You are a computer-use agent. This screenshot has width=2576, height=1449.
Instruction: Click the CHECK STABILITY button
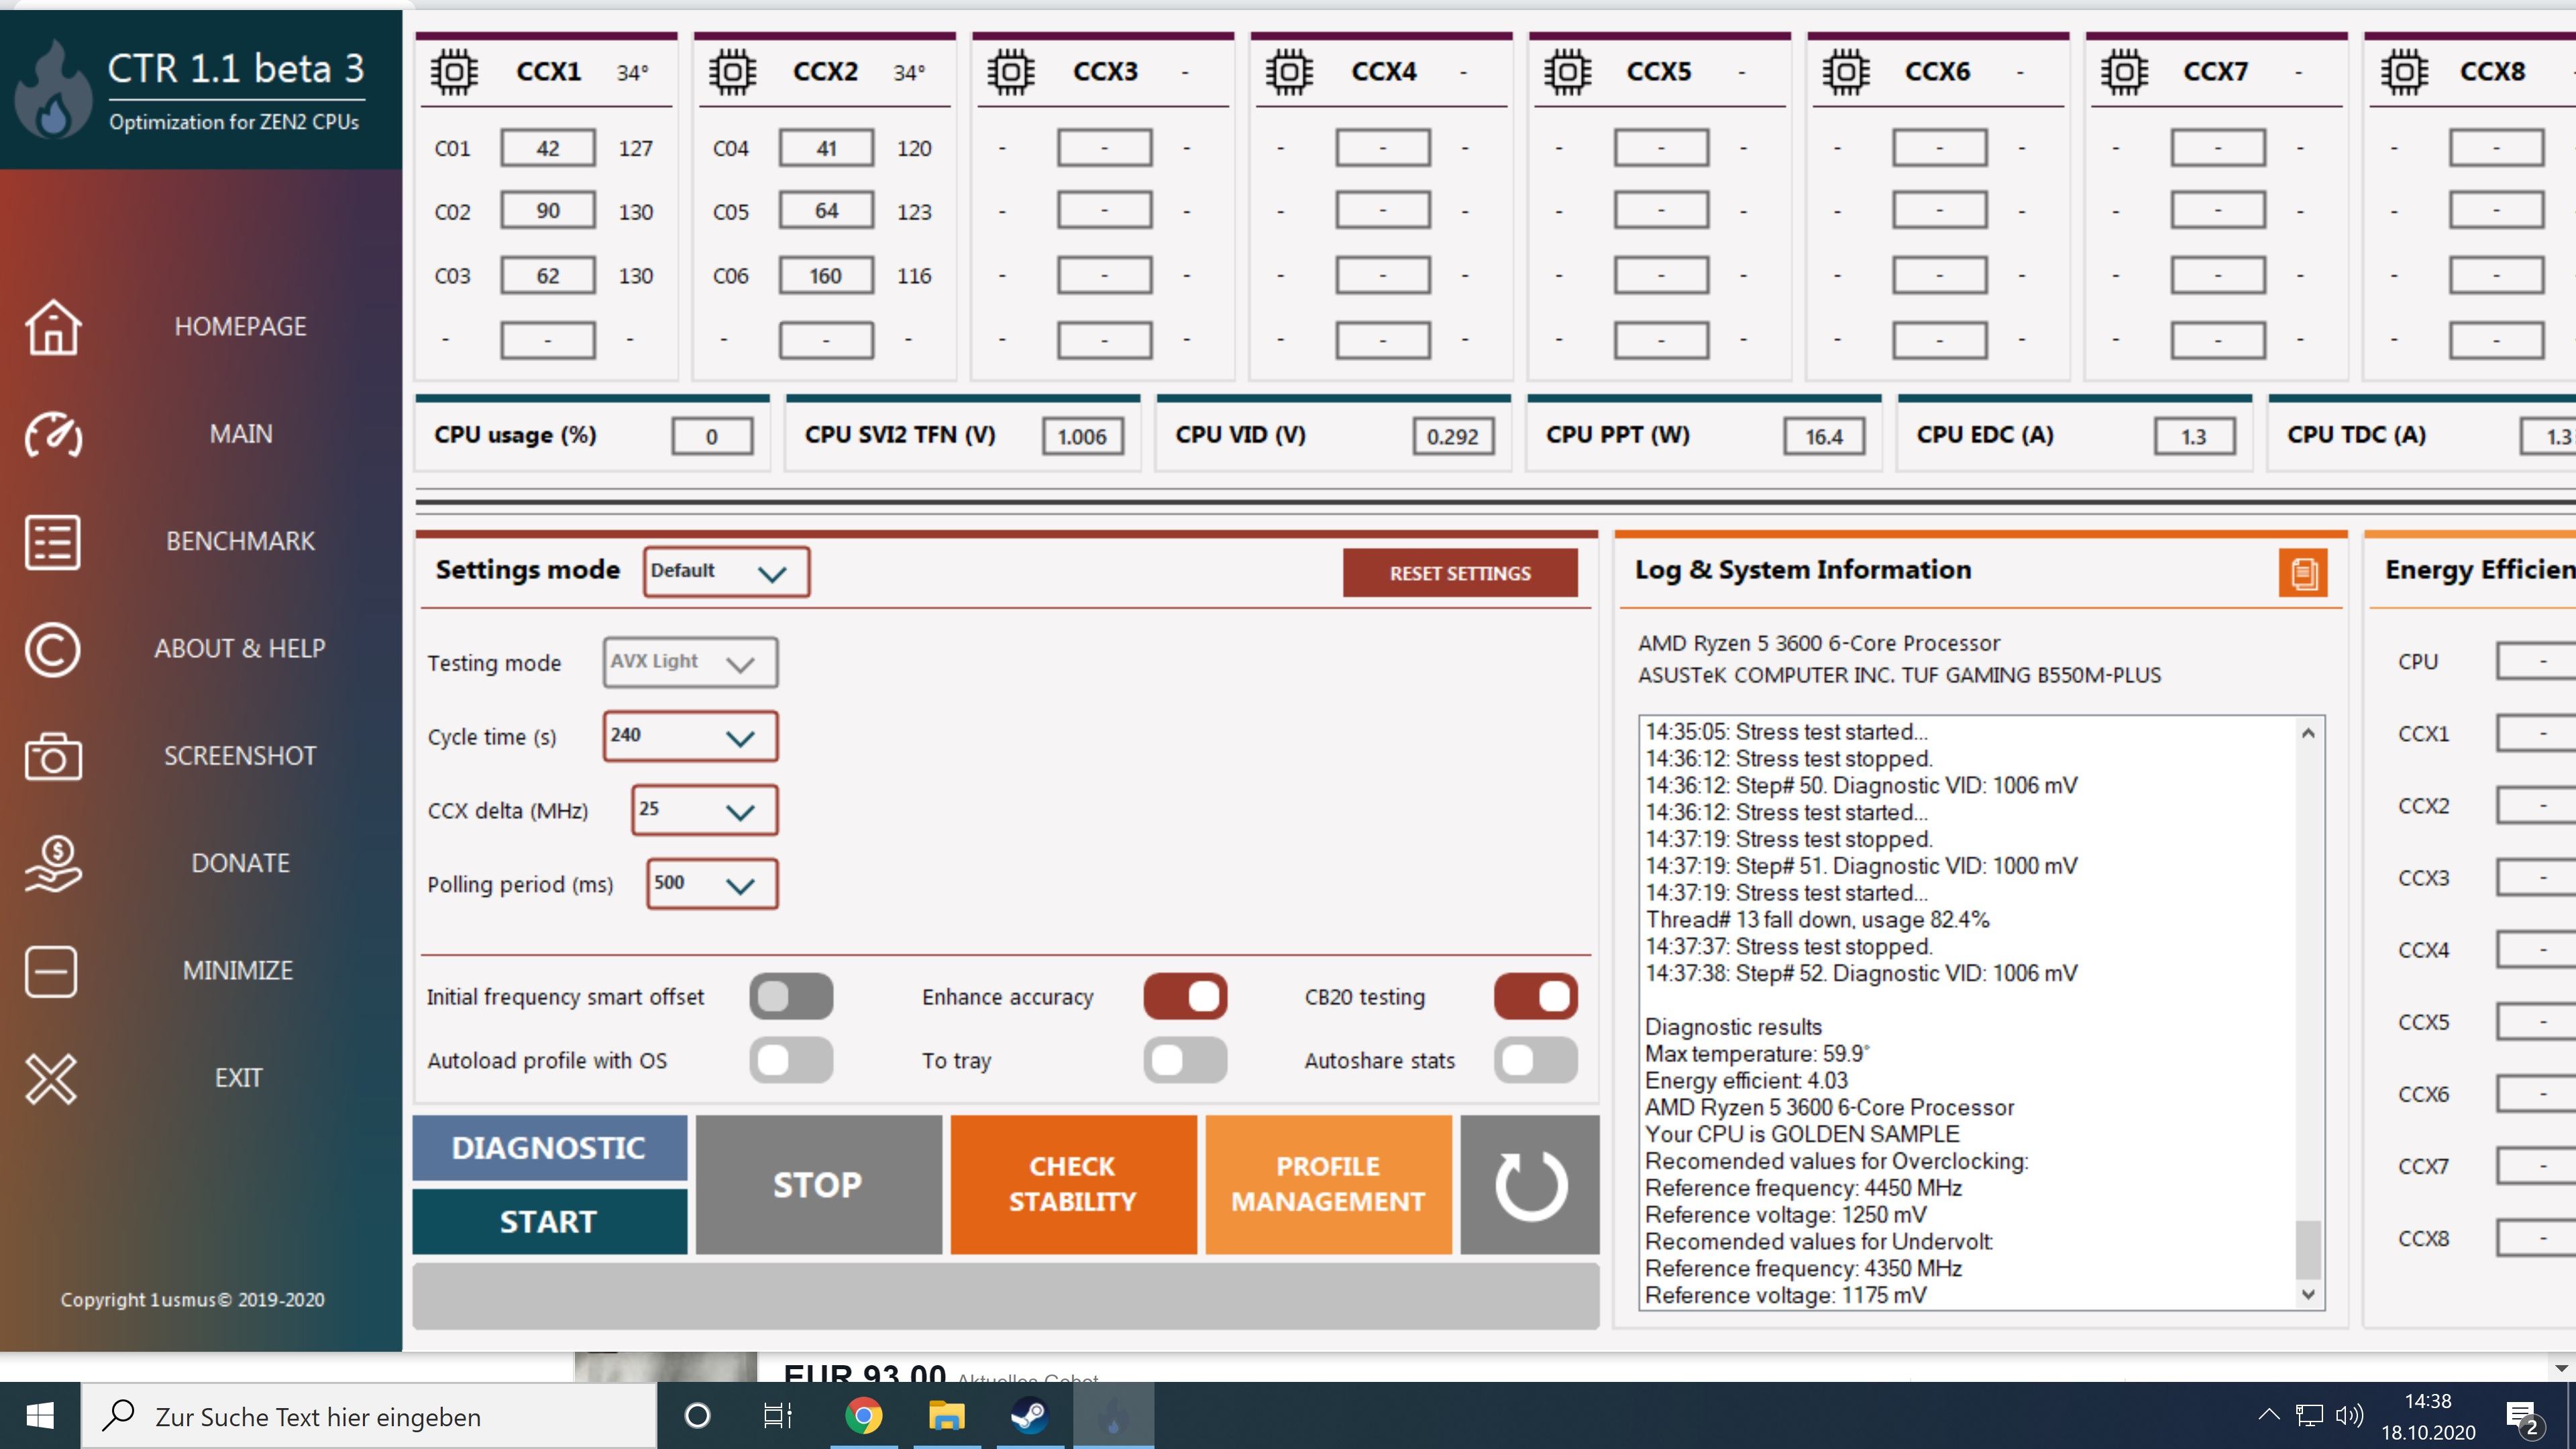pyautogui.click(x=1073, y=1185)
